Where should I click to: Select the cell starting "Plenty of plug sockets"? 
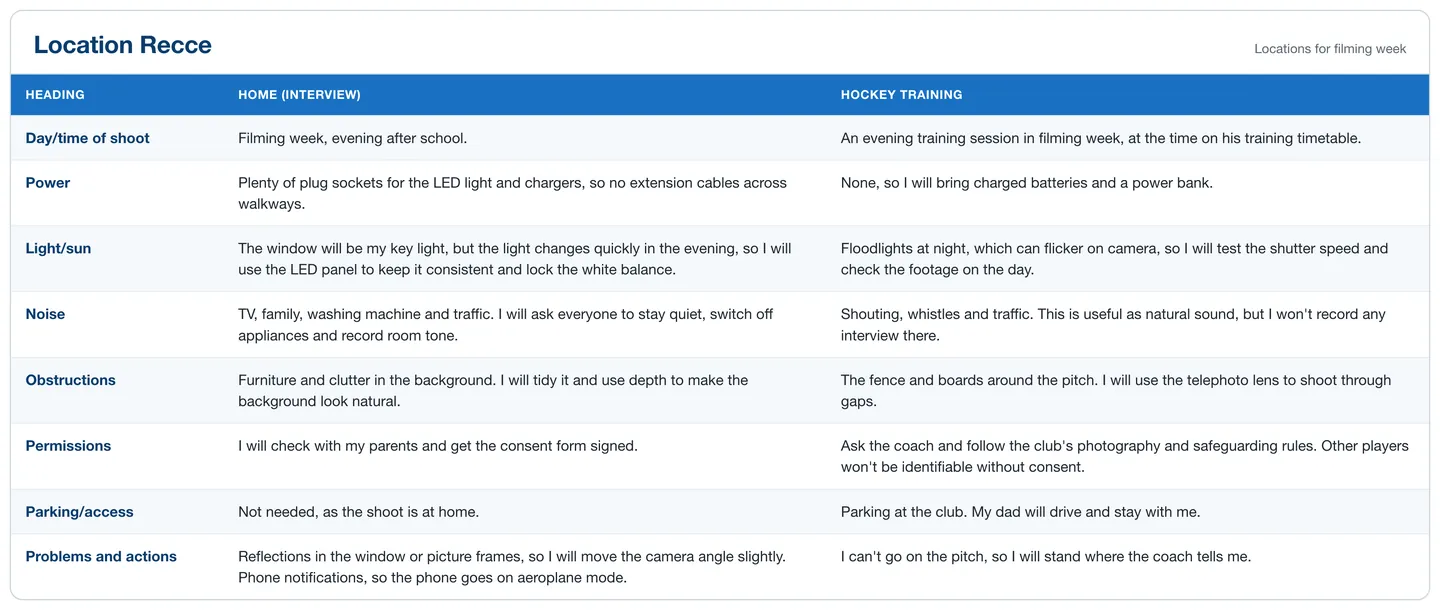point(526,194)
